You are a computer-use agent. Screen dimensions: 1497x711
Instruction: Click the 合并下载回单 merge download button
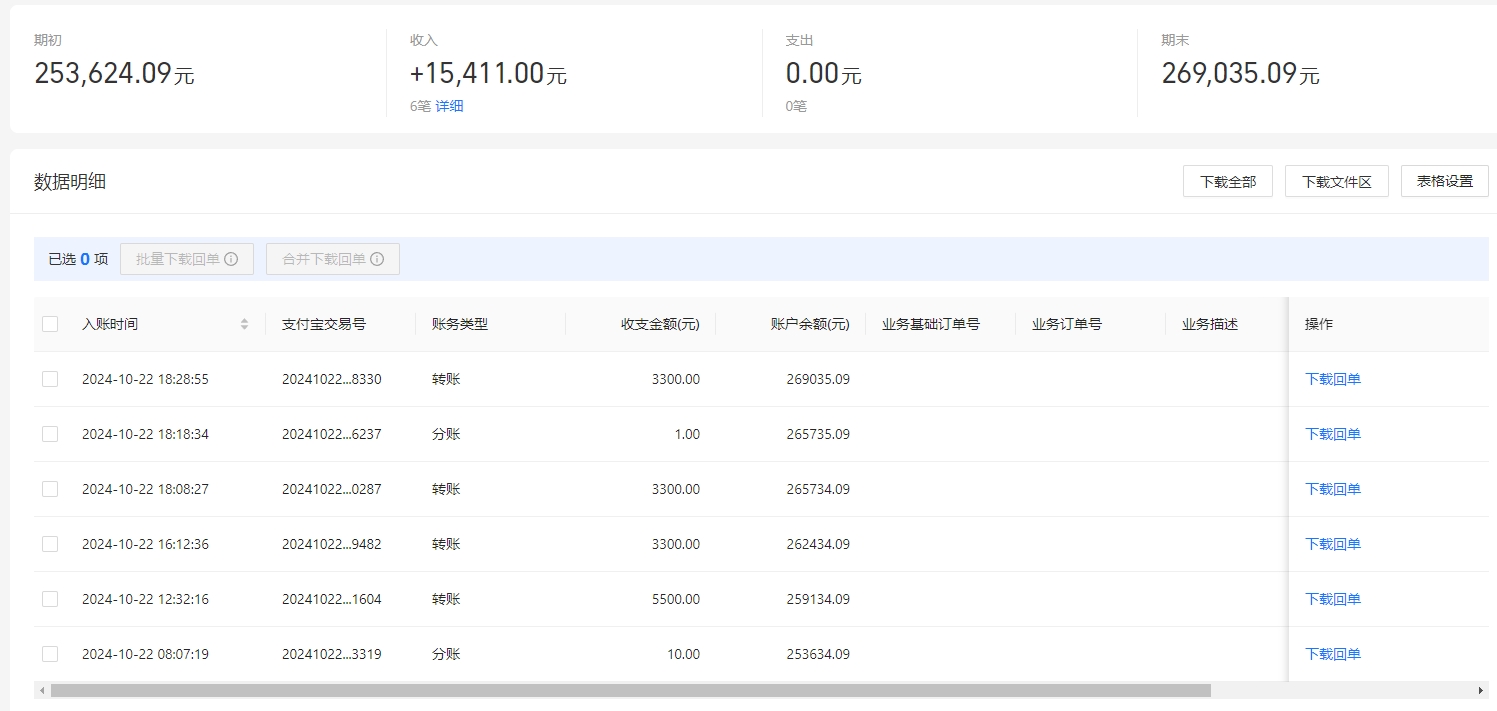click(x=325, y=258)
